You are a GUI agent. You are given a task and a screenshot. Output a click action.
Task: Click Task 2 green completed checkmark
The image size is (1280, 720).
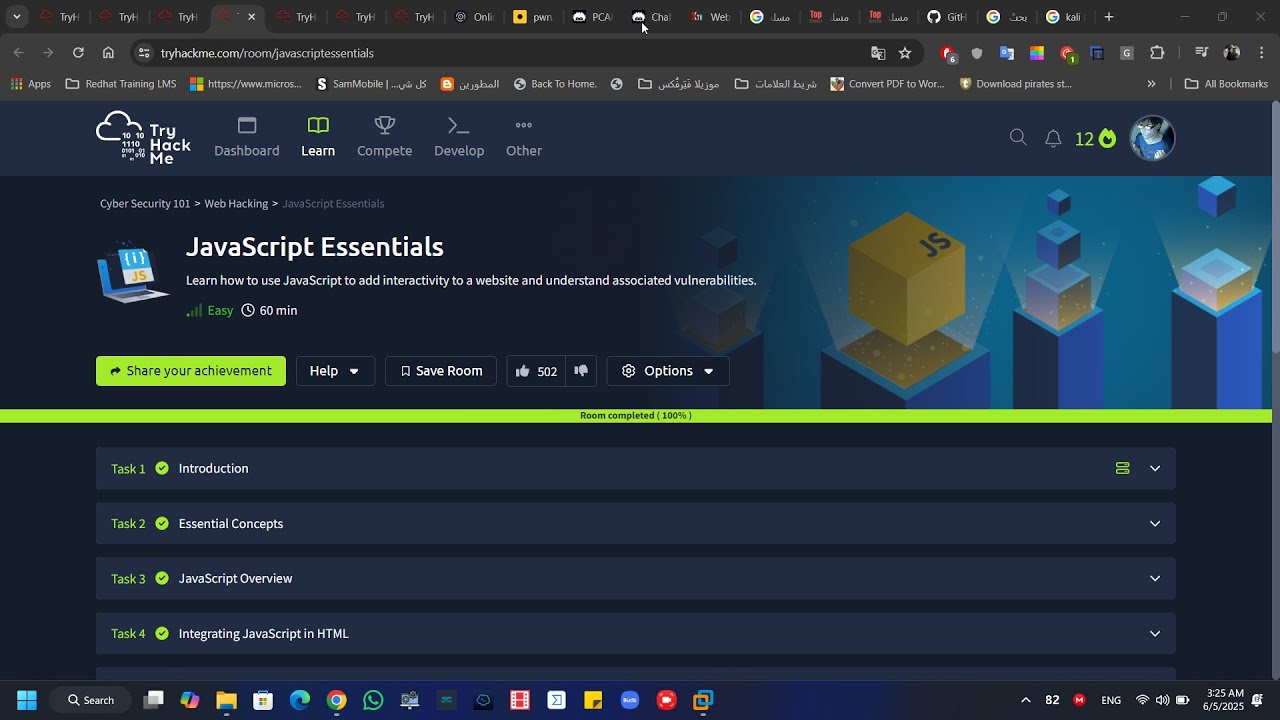pos(162,524)
